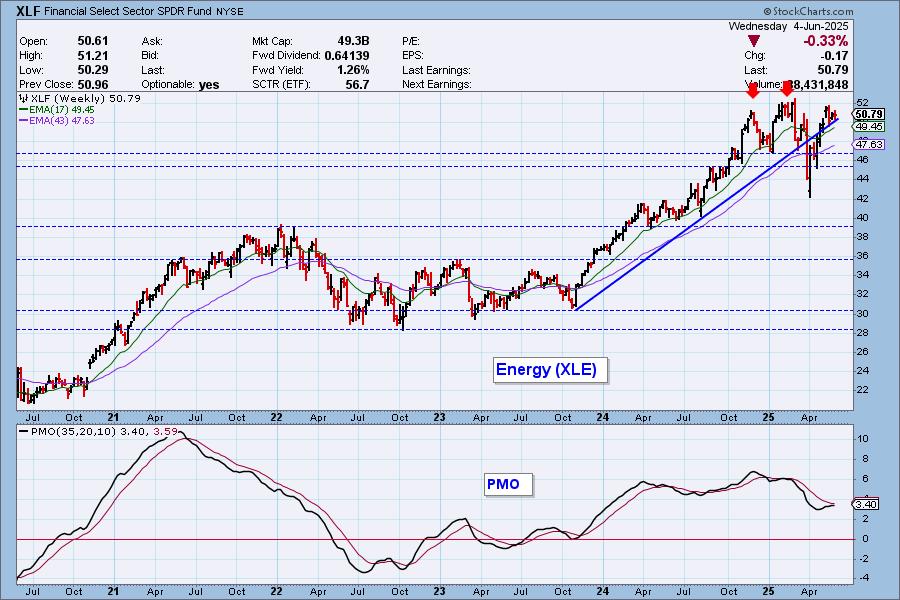Click the 22 label on the price axis
The width and height of the screenshot is (900, 600).
[x=862, y=390]
